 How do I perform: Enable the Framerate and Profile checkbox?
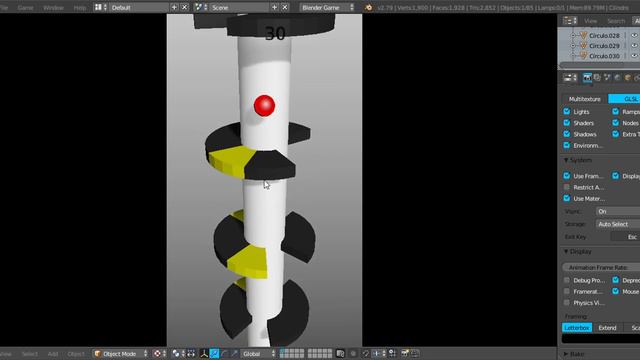[x=567, y=291]
